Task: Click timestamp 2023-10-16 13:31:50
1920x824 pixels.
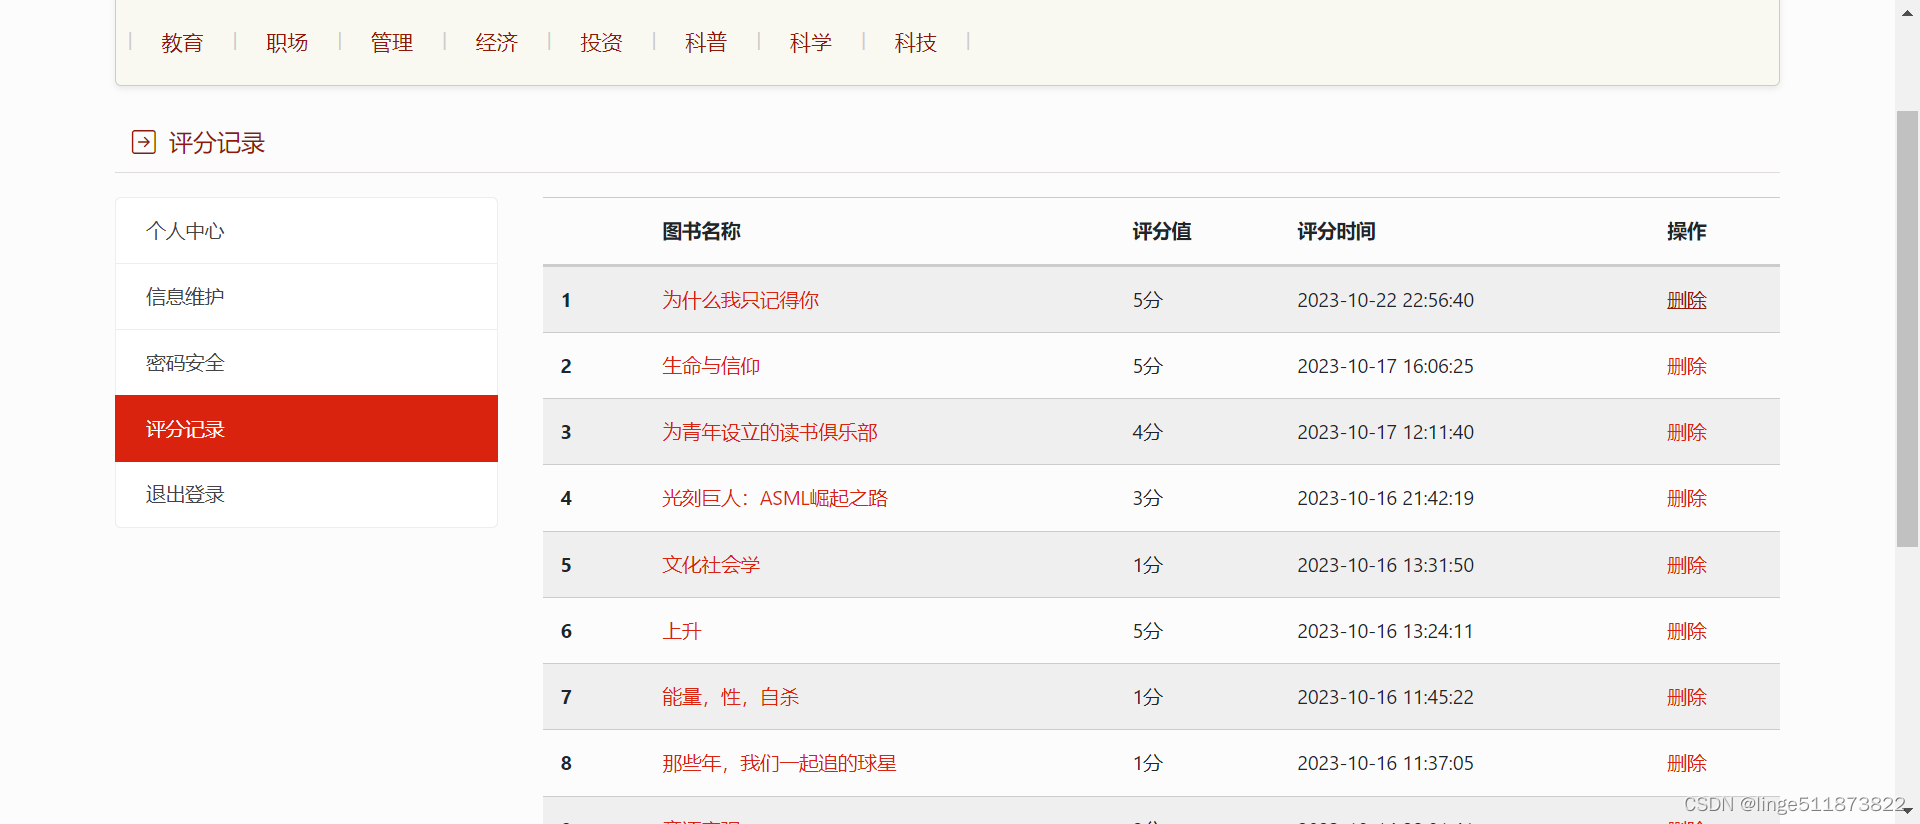Action: click(1385, 565)
